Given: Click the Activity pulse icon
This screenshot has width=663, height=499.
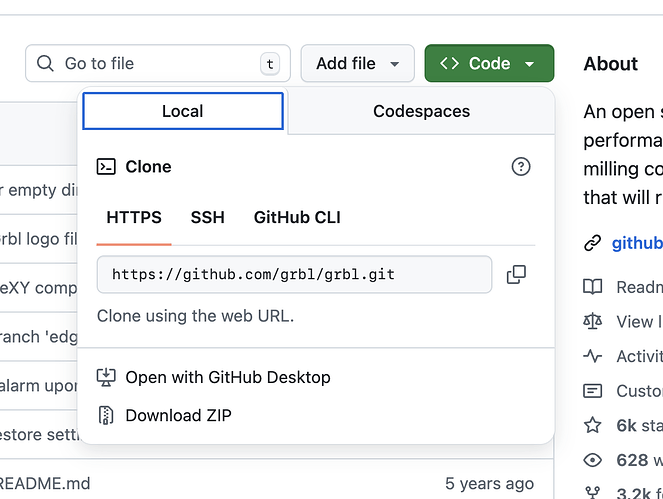Looking at the screenshot, I should point(593,356).
